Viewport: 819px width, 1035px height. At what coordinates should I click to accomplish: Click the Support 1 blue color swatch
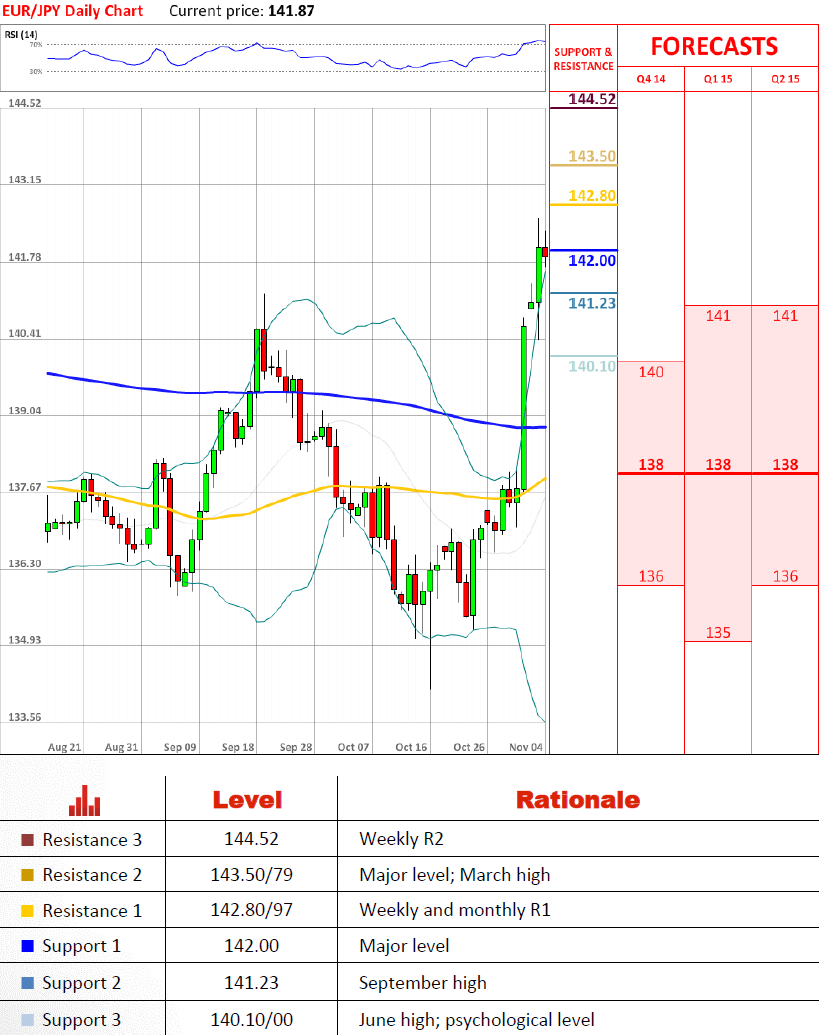(x=27, y=946)
